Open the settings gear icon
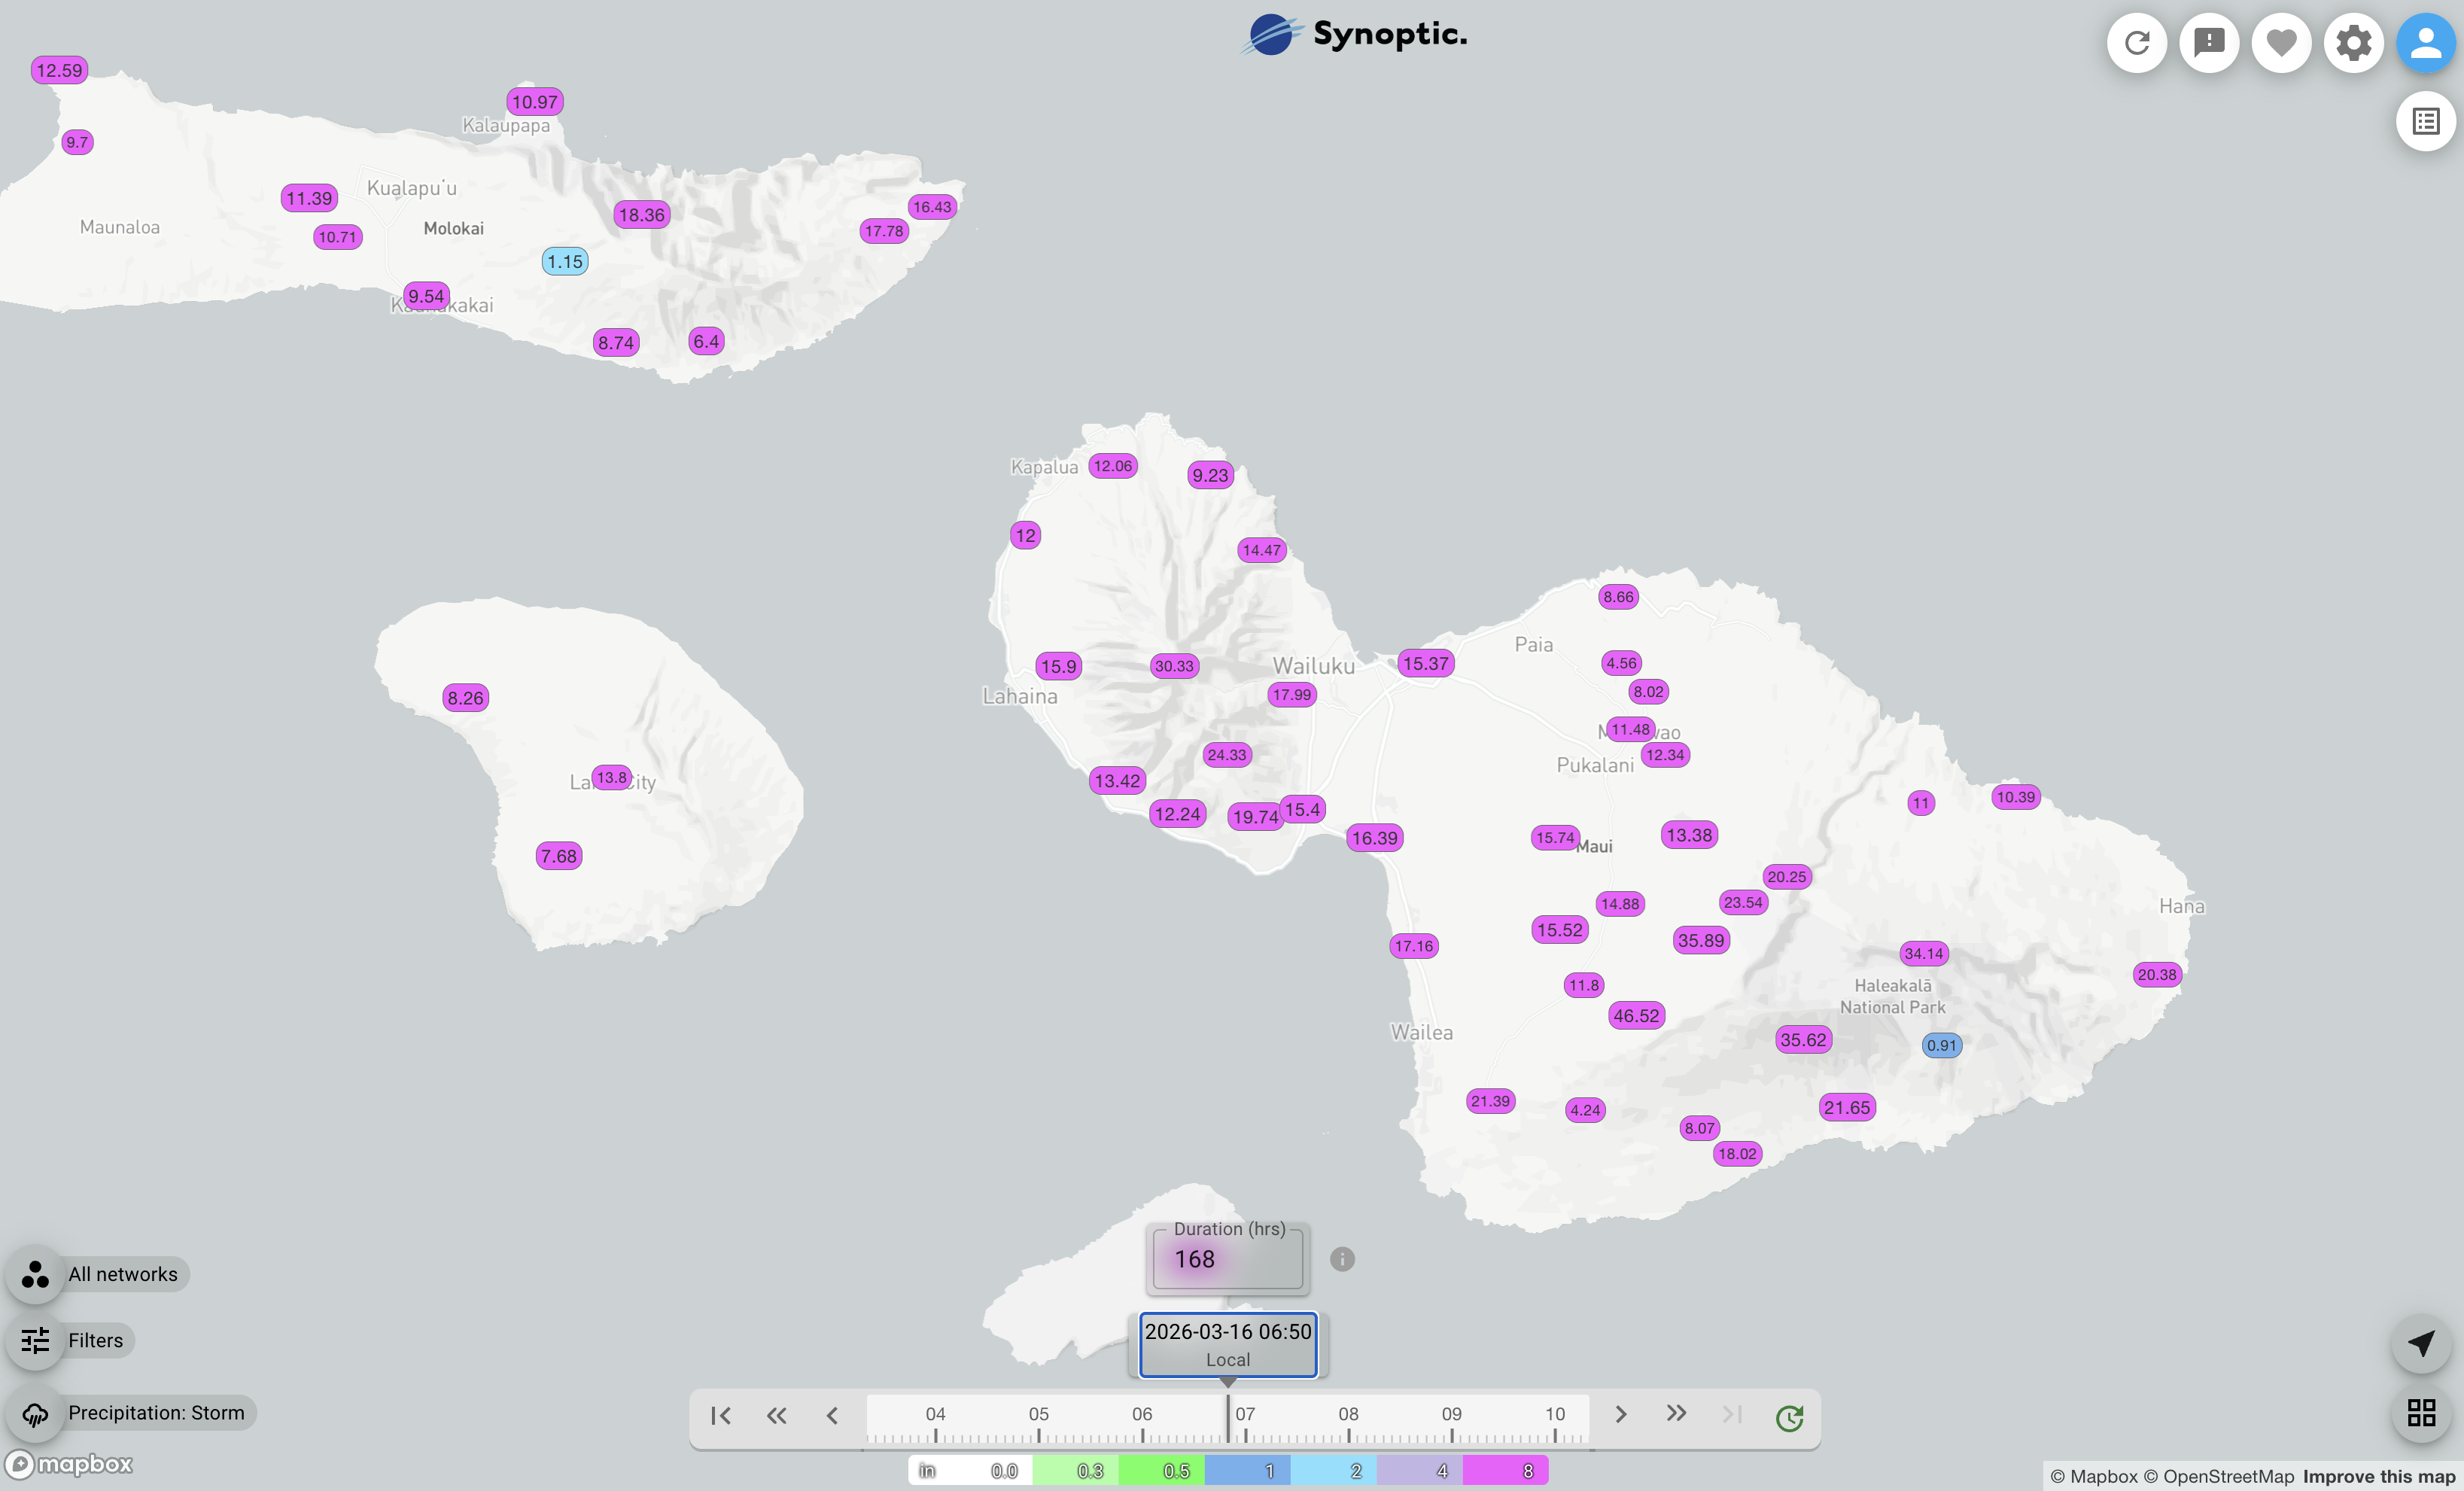The height and width of the screenshot is (1491, 2464). (x=2353, y=43)
